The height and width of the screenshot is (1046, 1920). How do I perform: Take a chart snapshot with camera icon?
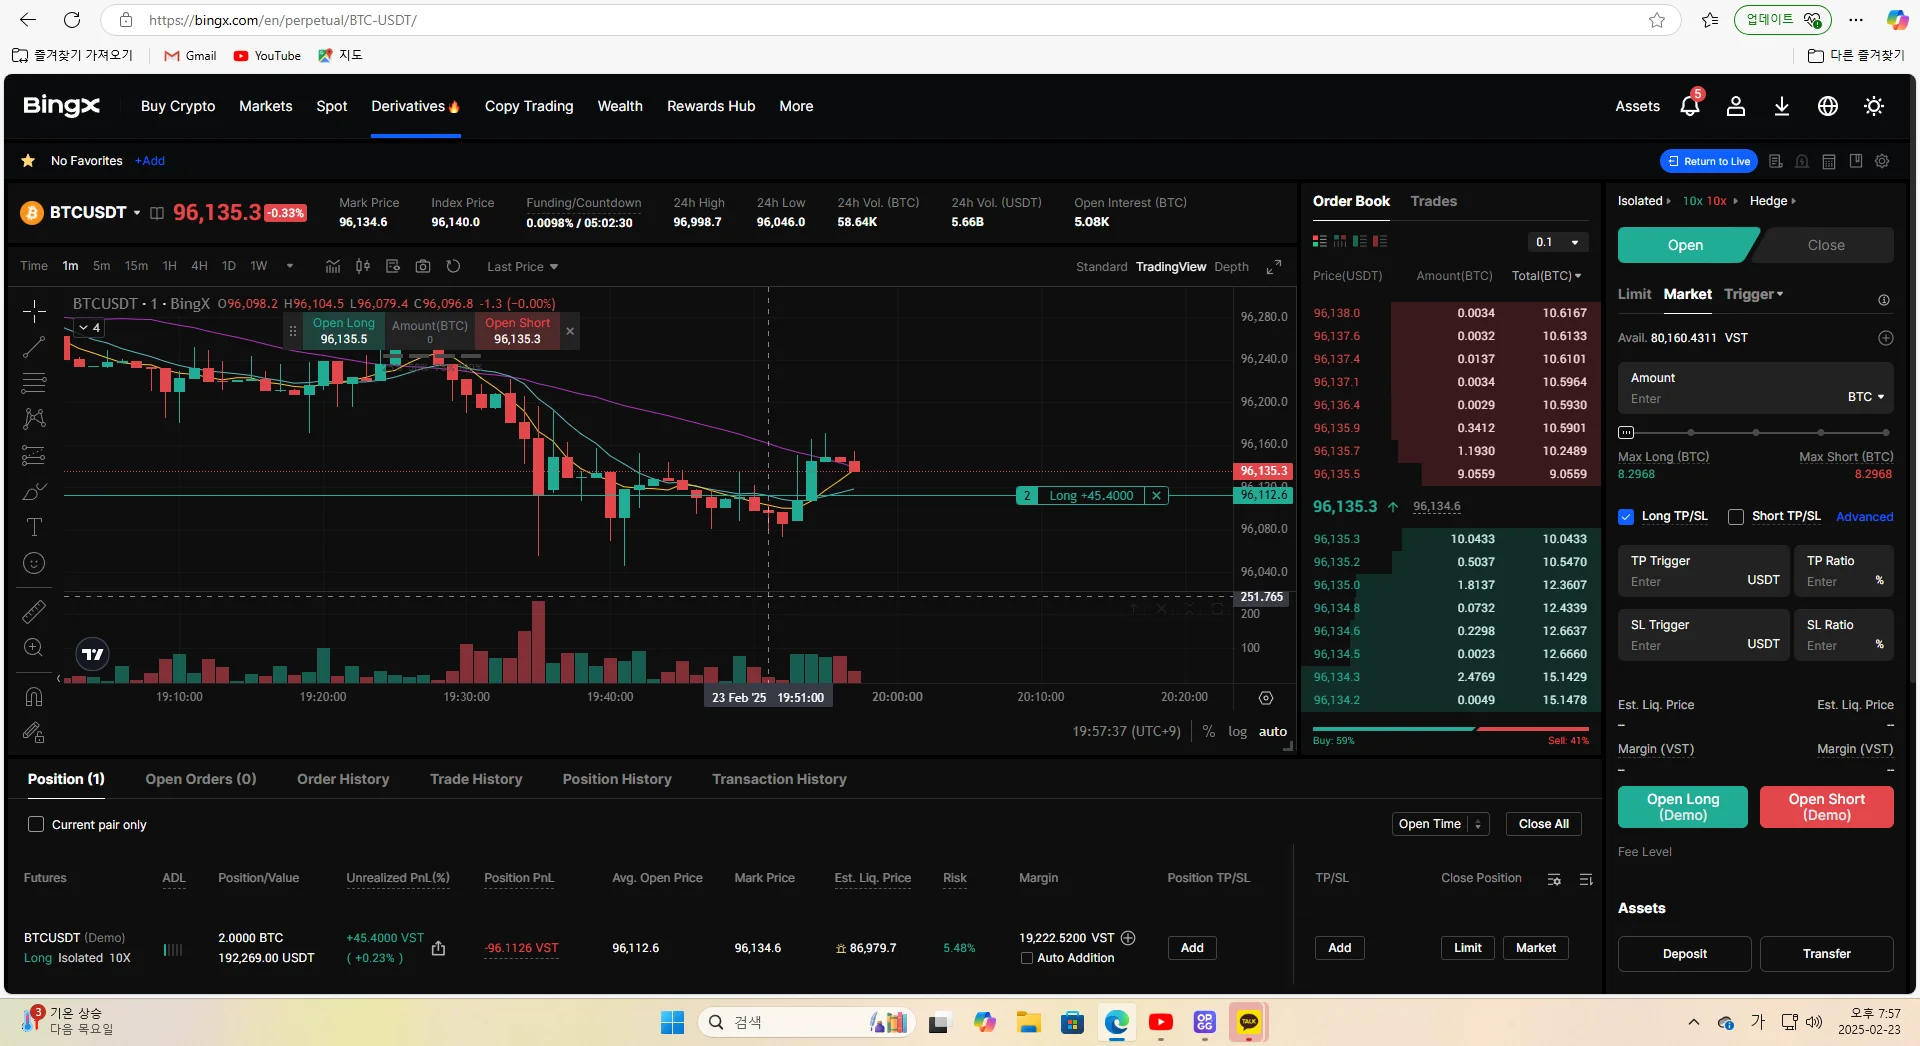[x=423, y=266]
